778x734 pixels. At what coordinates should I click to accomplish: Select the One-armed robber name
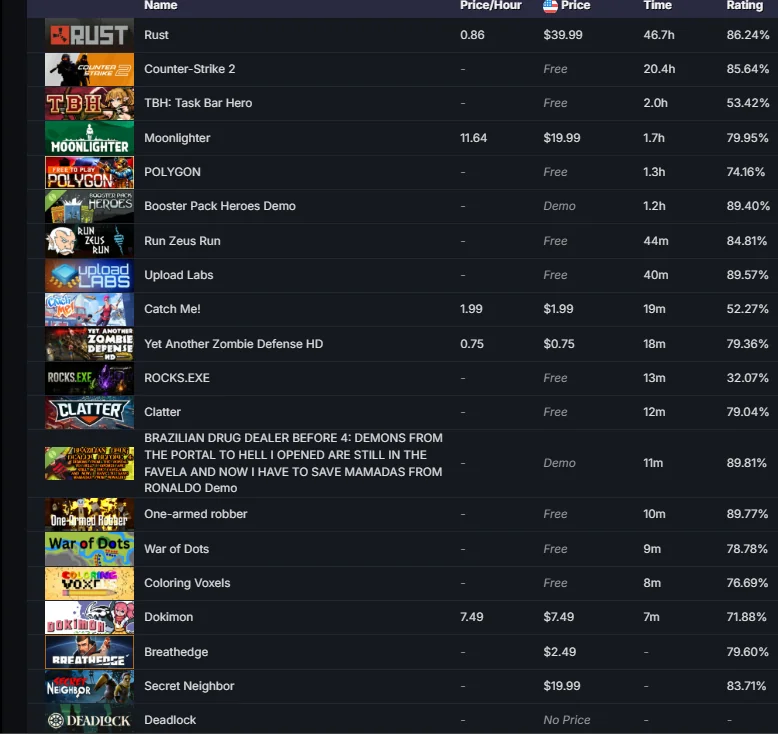point(195,514)
